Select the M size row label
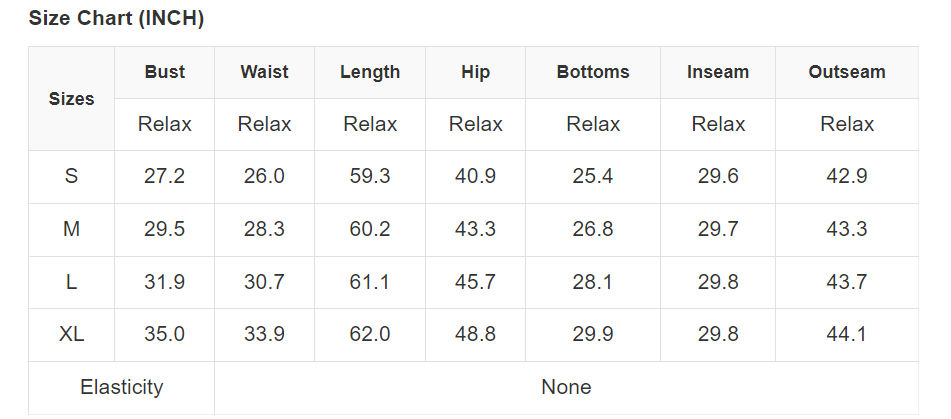Image resolution: width=951 pixels, height=419 pixels. click(72, 229)
